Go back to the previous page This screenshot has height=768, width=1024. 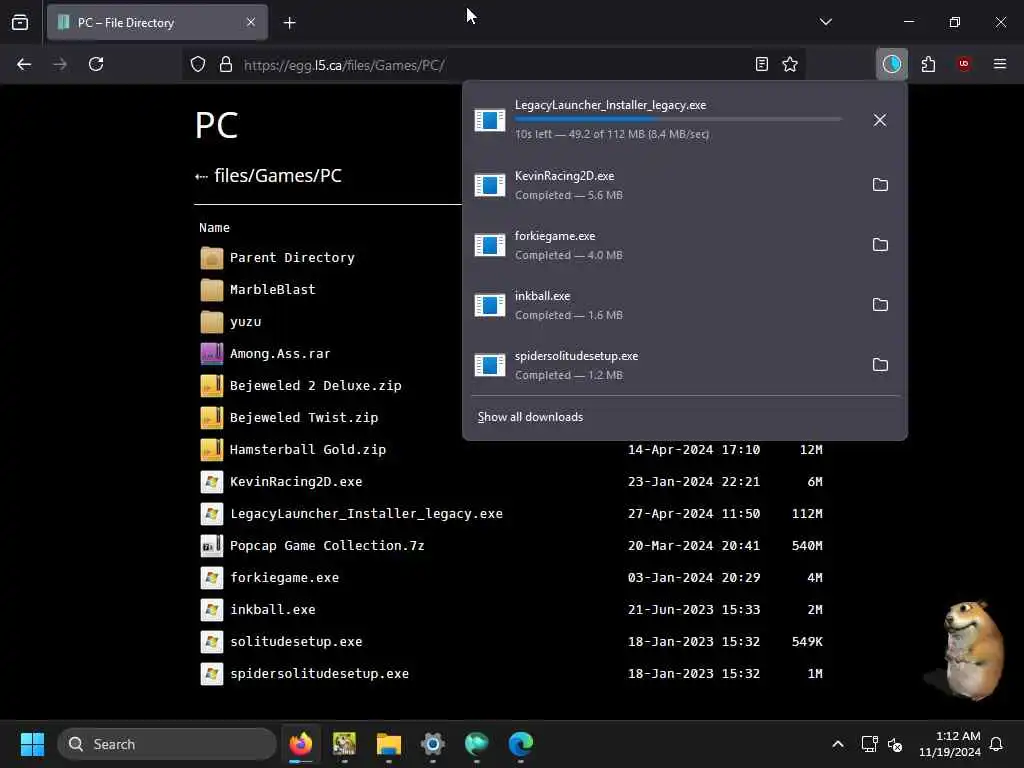coord(24,64)
